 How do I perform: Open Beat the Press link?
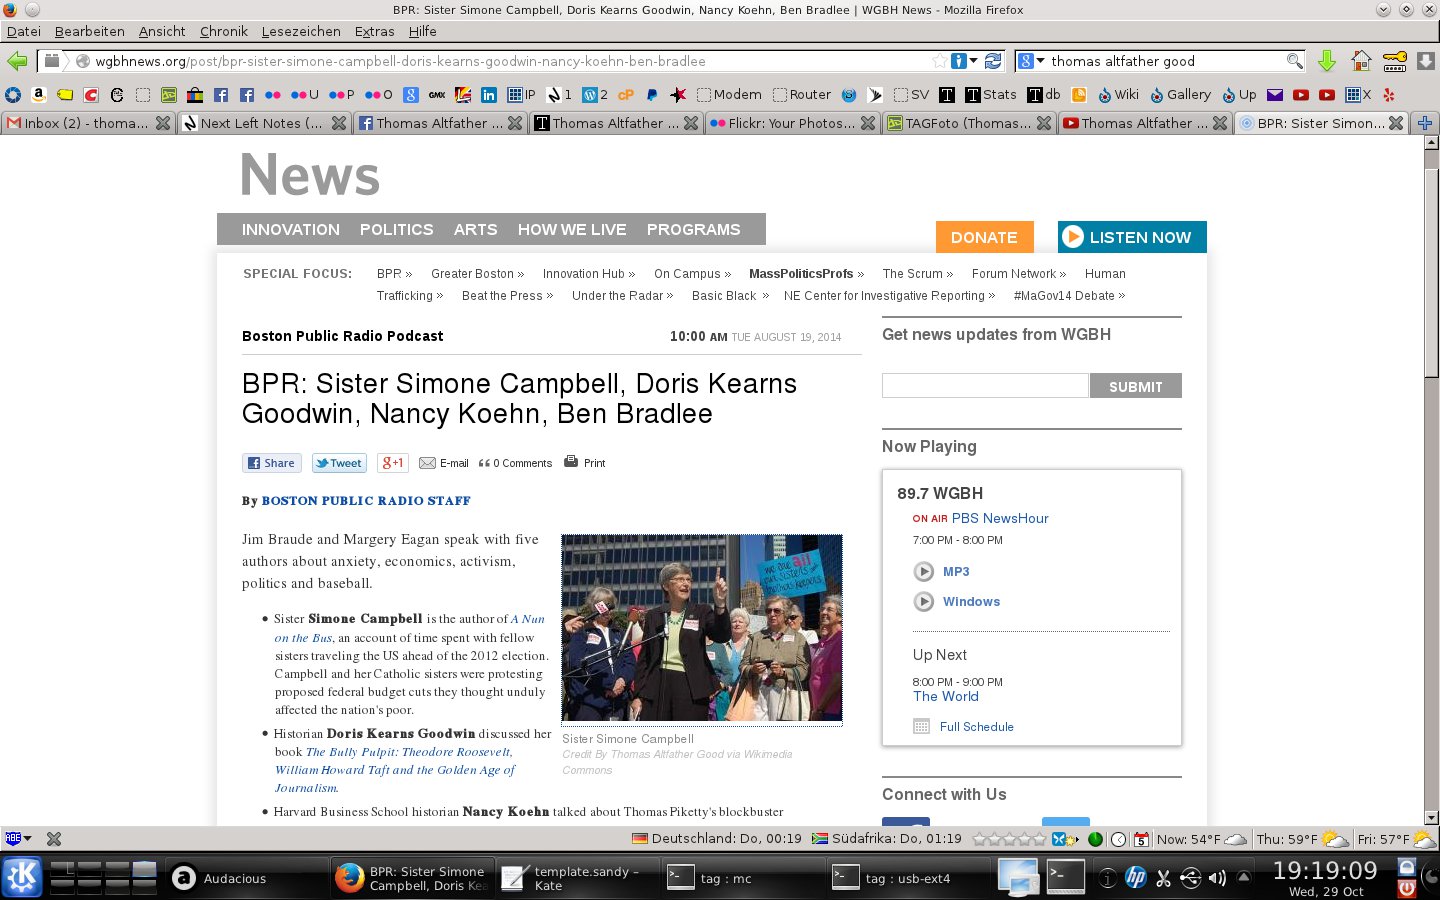(507, 295)
